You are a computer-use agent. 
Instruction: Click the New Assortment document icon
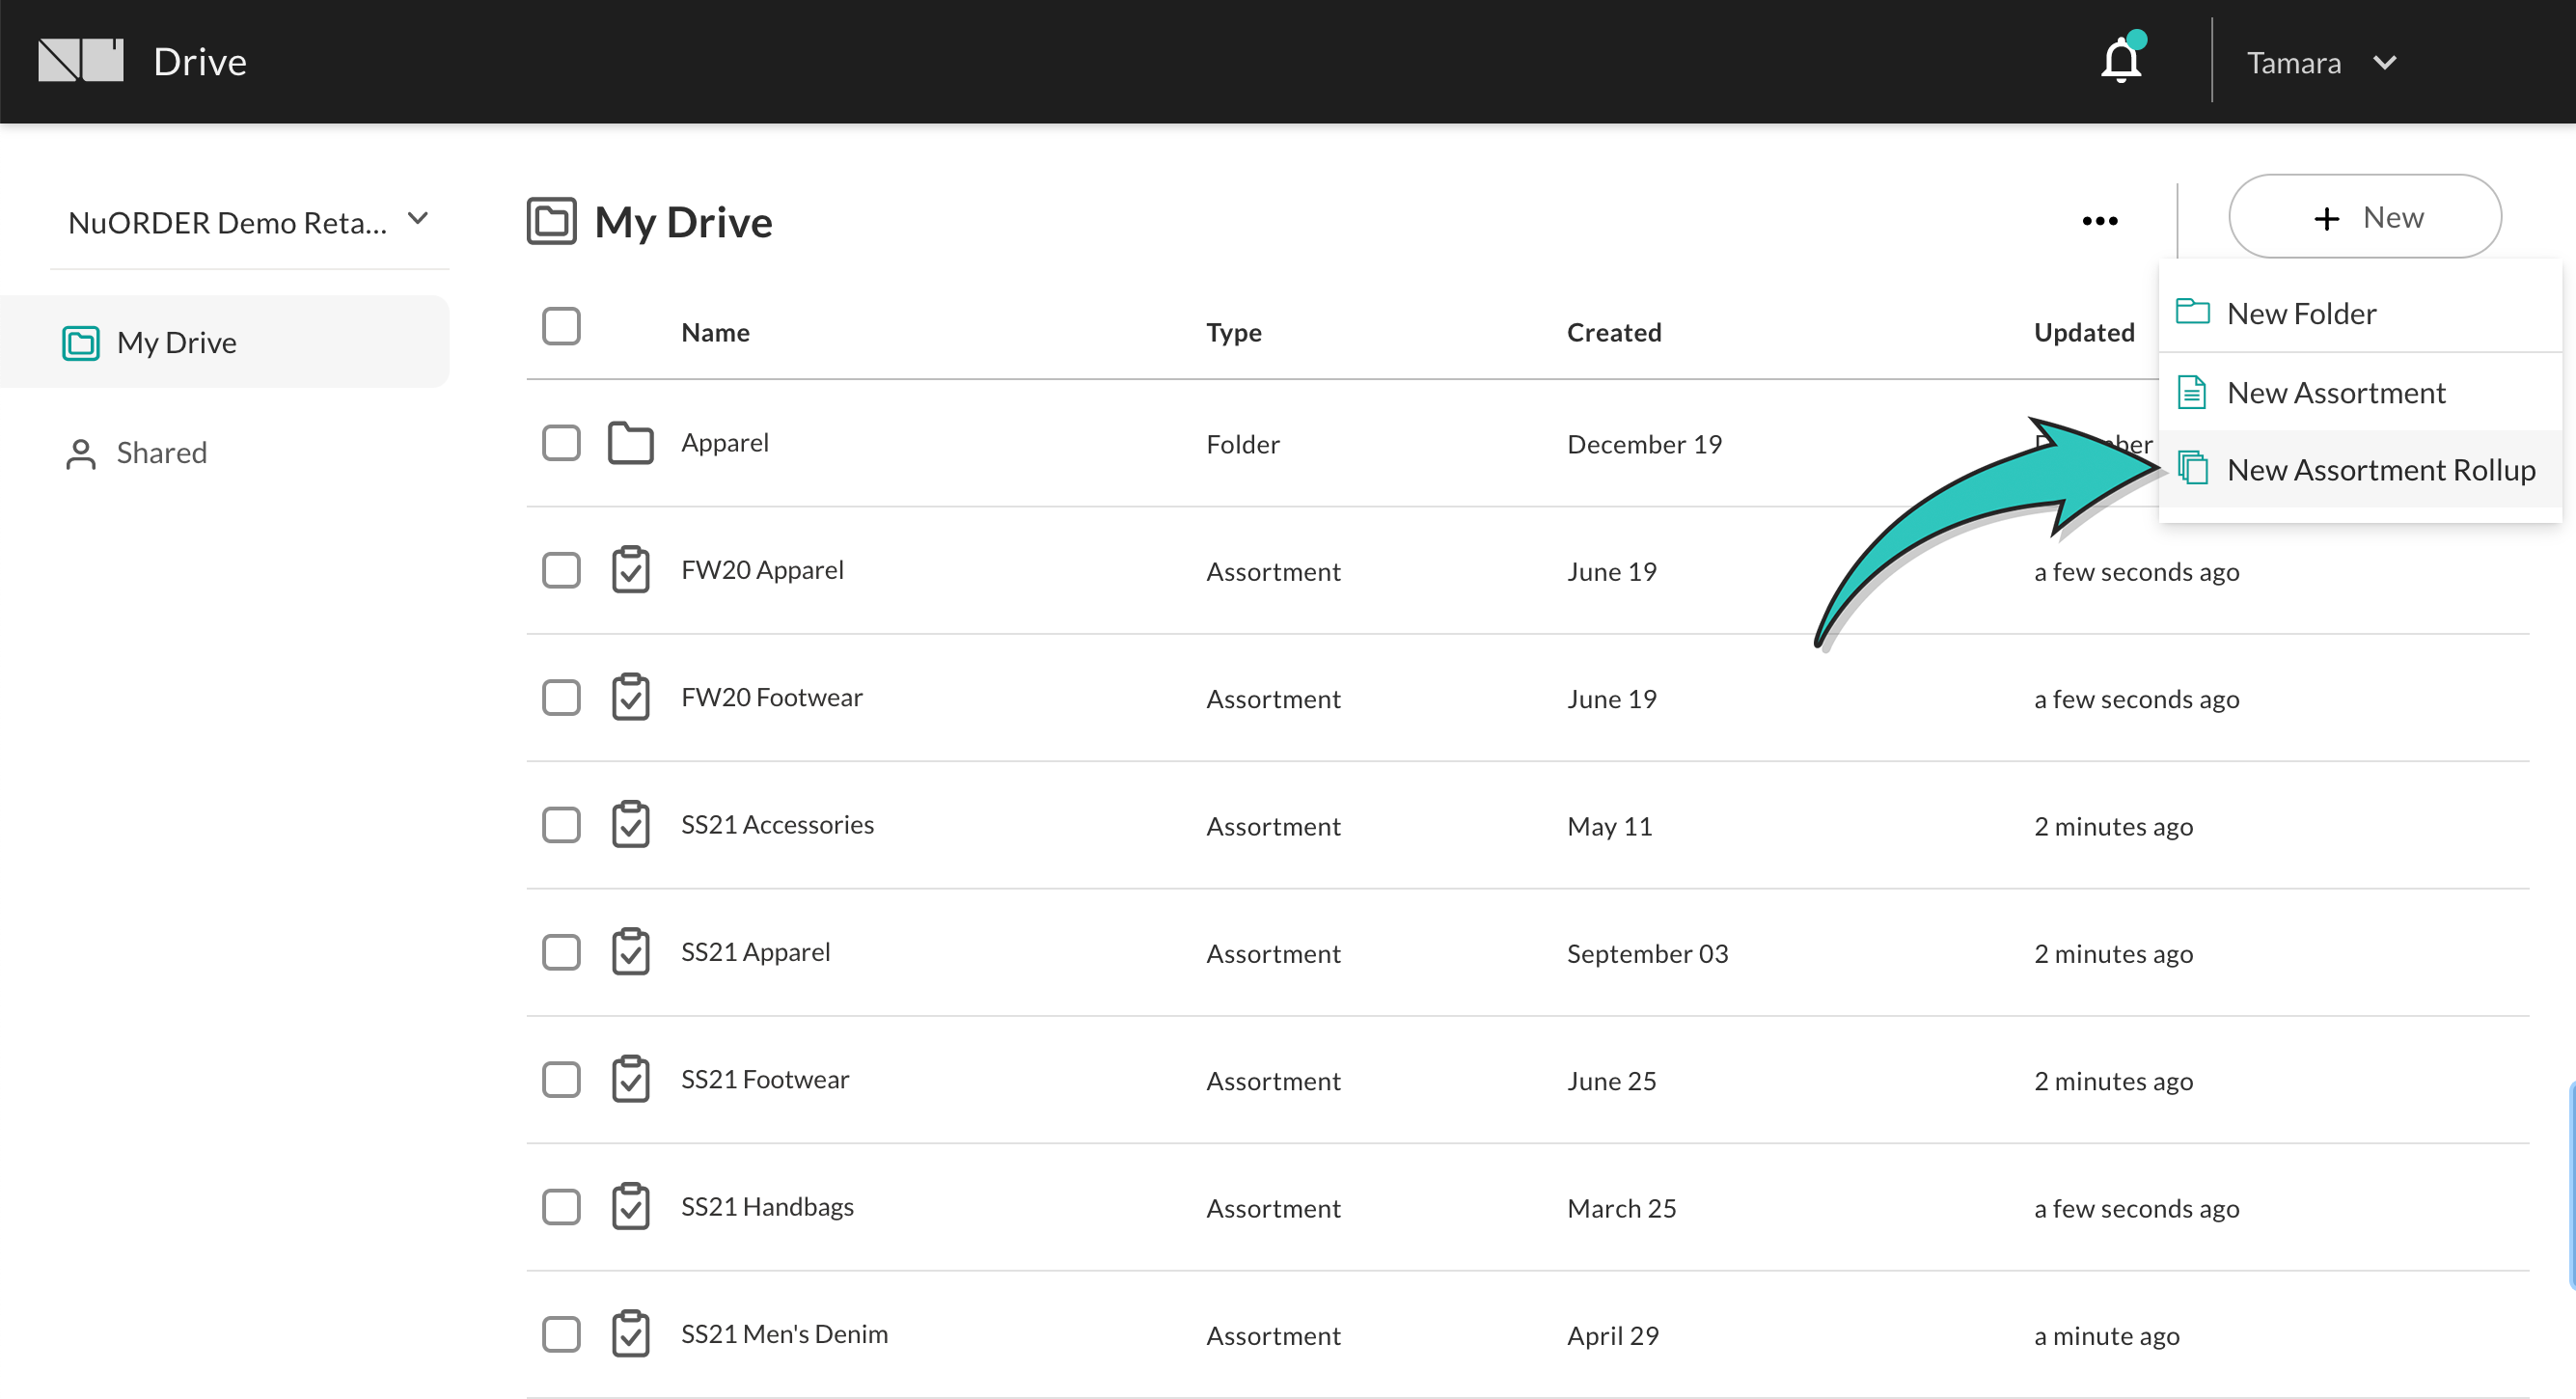[x=2192, y=392]
